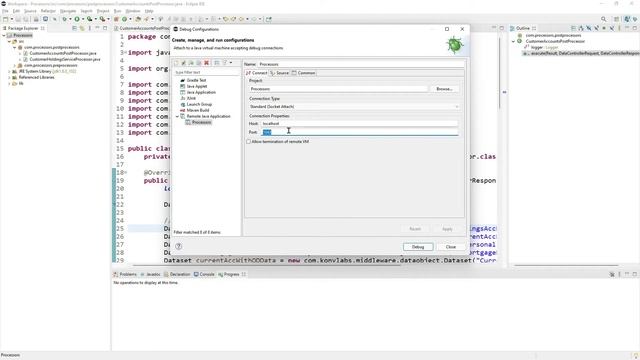This screenshot has height=360, width=640.
Task: Click the Name field containing Processors
Action: pos(361,64)
